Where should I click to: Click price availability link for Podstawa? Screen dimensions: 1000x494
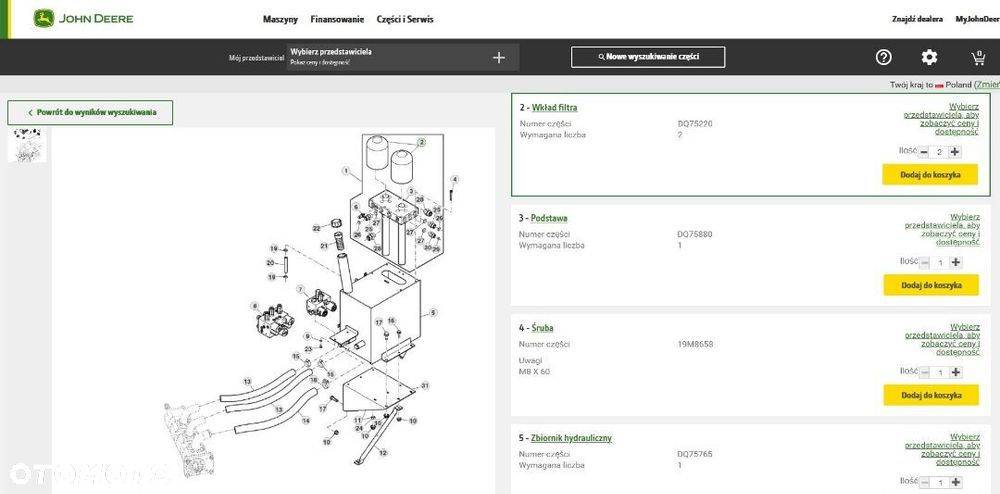click(942, 229)
